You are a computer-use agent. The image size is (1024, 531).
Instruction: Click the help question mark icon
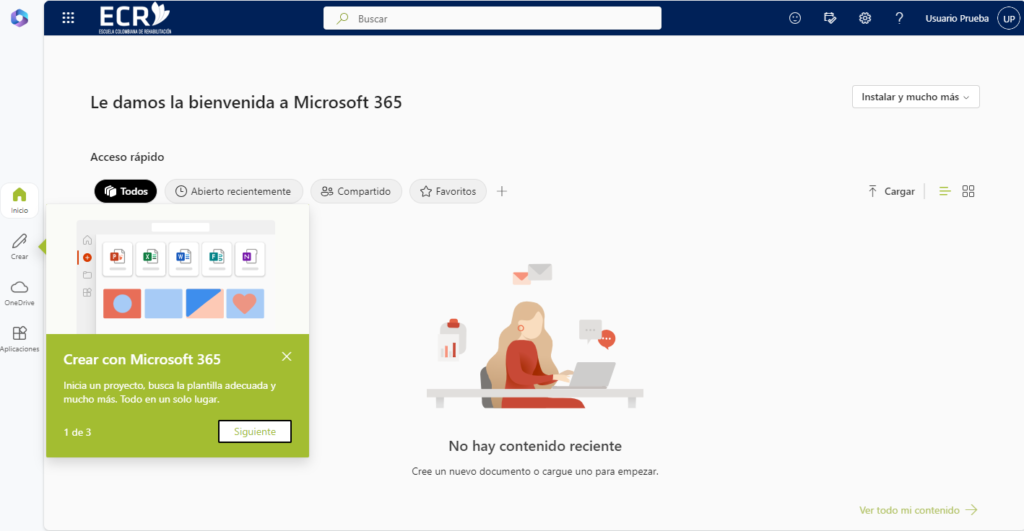899,18
